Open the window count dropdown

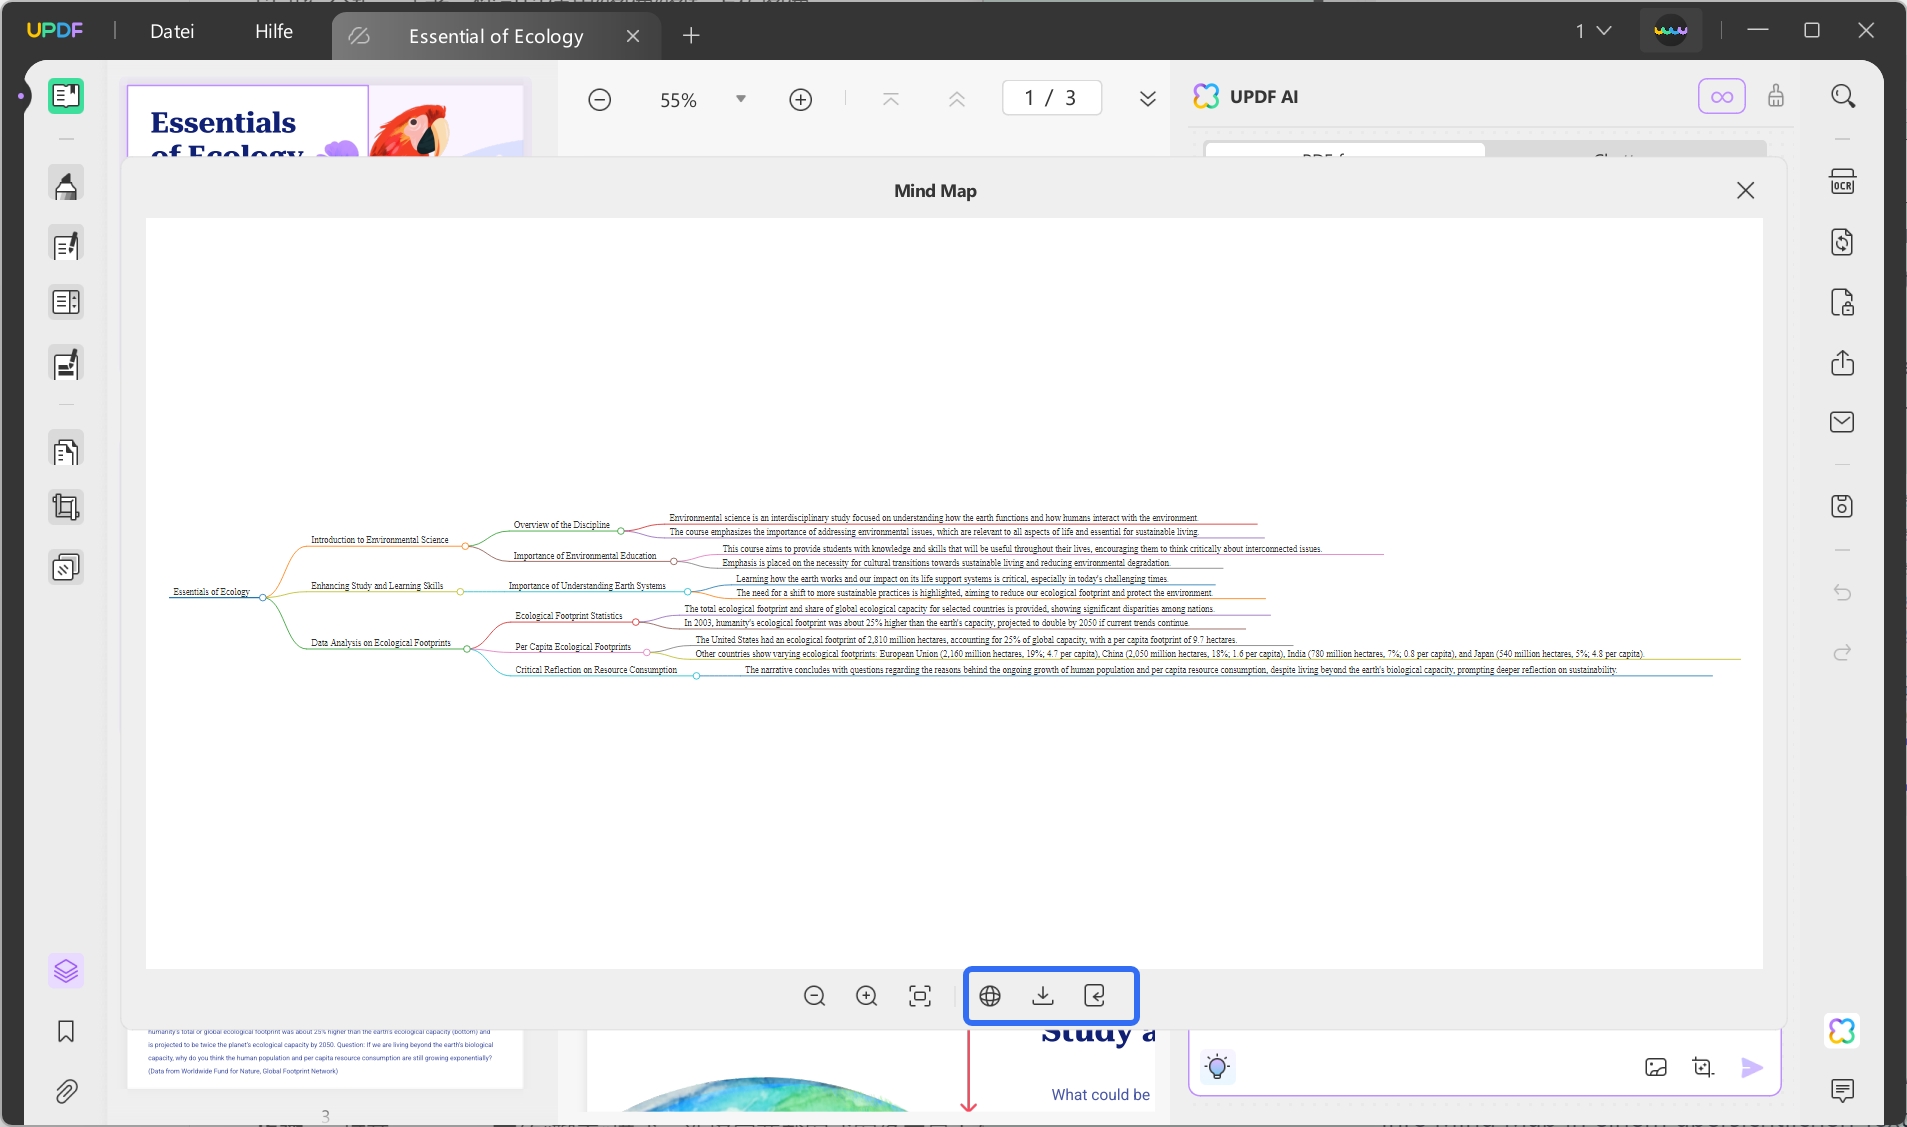(1594, 31)
